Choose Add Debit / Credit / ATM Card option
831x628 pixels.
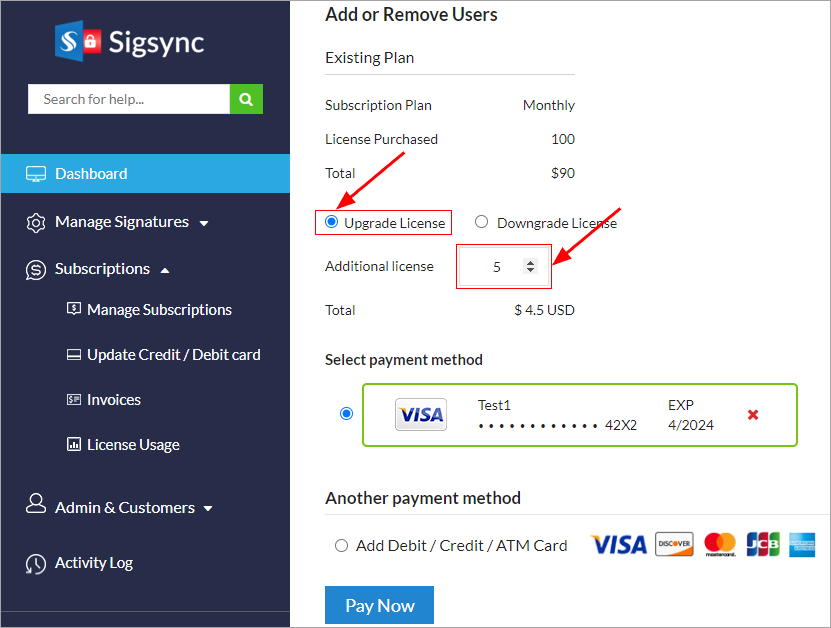(342, 545)
